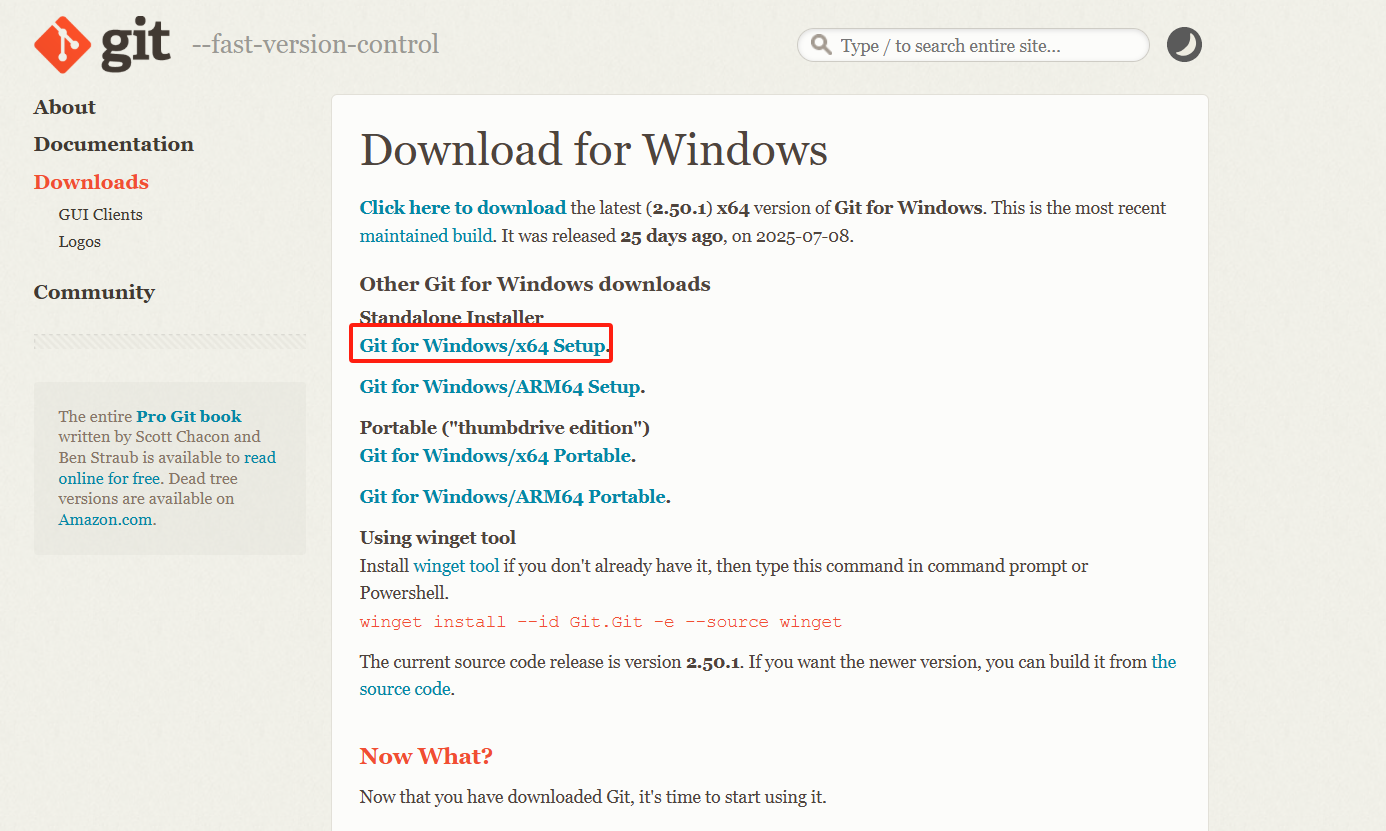This screenshot has height=831, width=1386.
Task: Toggle dark mode moon icon
Action: pyautogui.click(x=1184, y=45)
